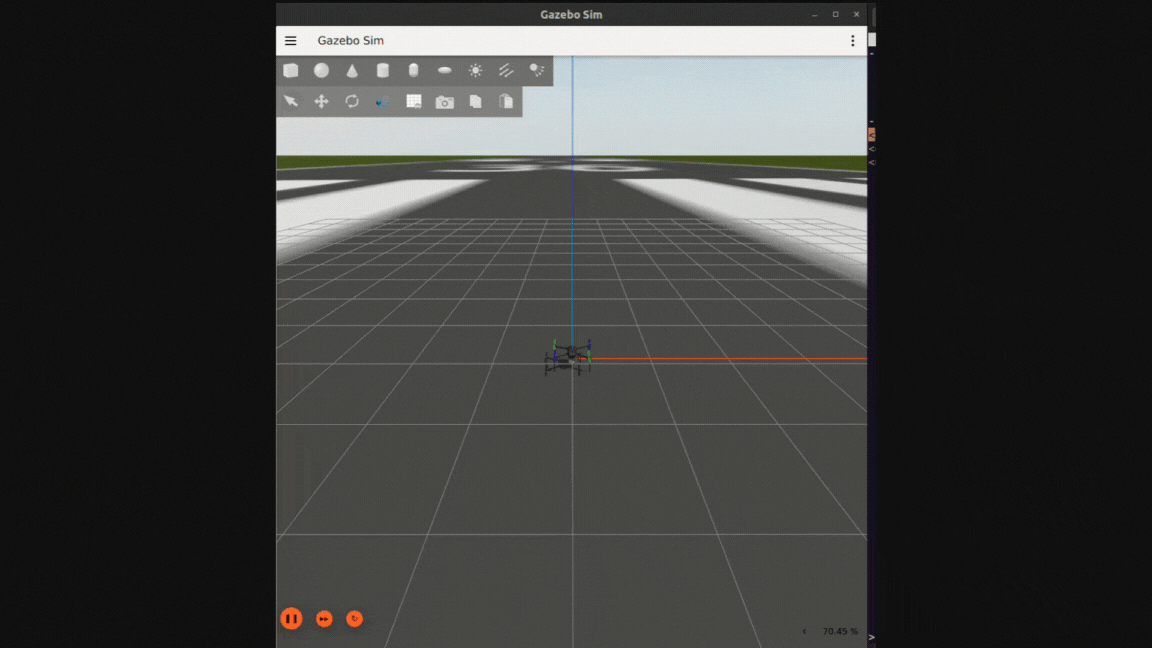
Task: Insert a box shape
Action: click(291, 71)
